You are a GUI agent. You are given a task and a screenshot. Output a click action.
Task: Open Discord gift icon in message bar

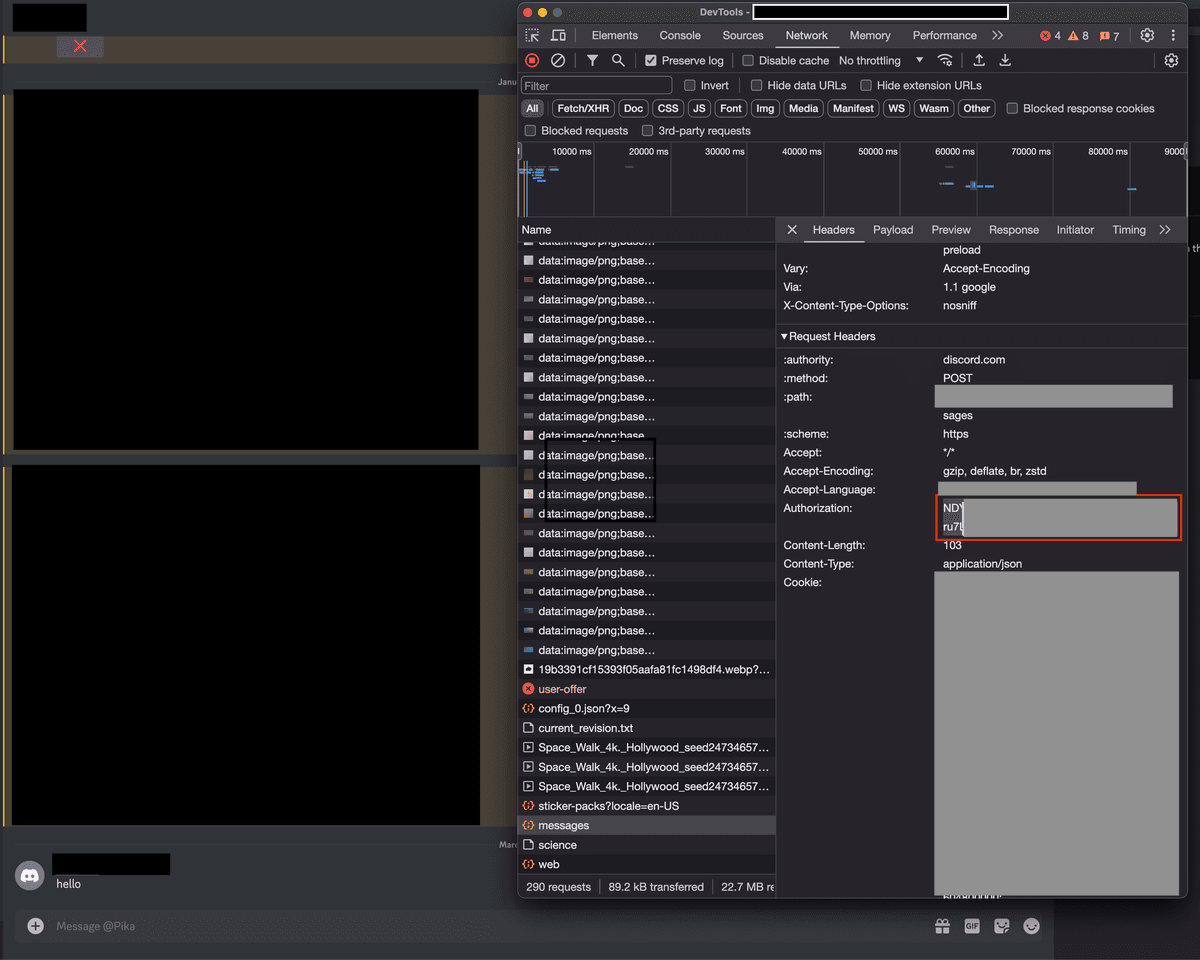[x=941, y=926]
